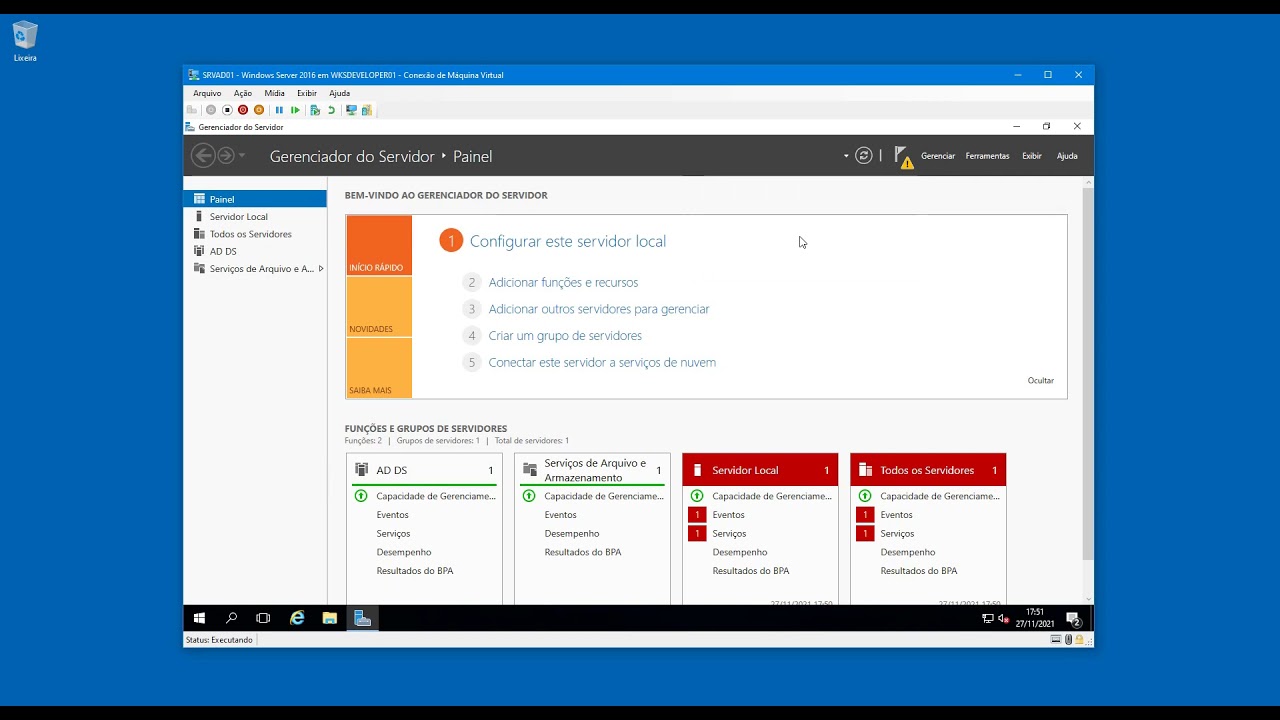Click Resultados do BPA in AD DS tile

[415, 571]
